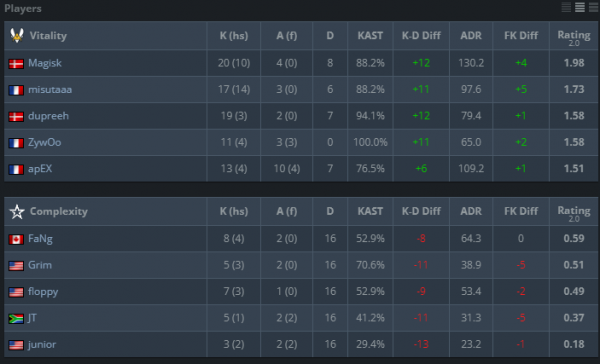Click the French flag beside ZywOo
600x364 pixels.
click(16, 143)
